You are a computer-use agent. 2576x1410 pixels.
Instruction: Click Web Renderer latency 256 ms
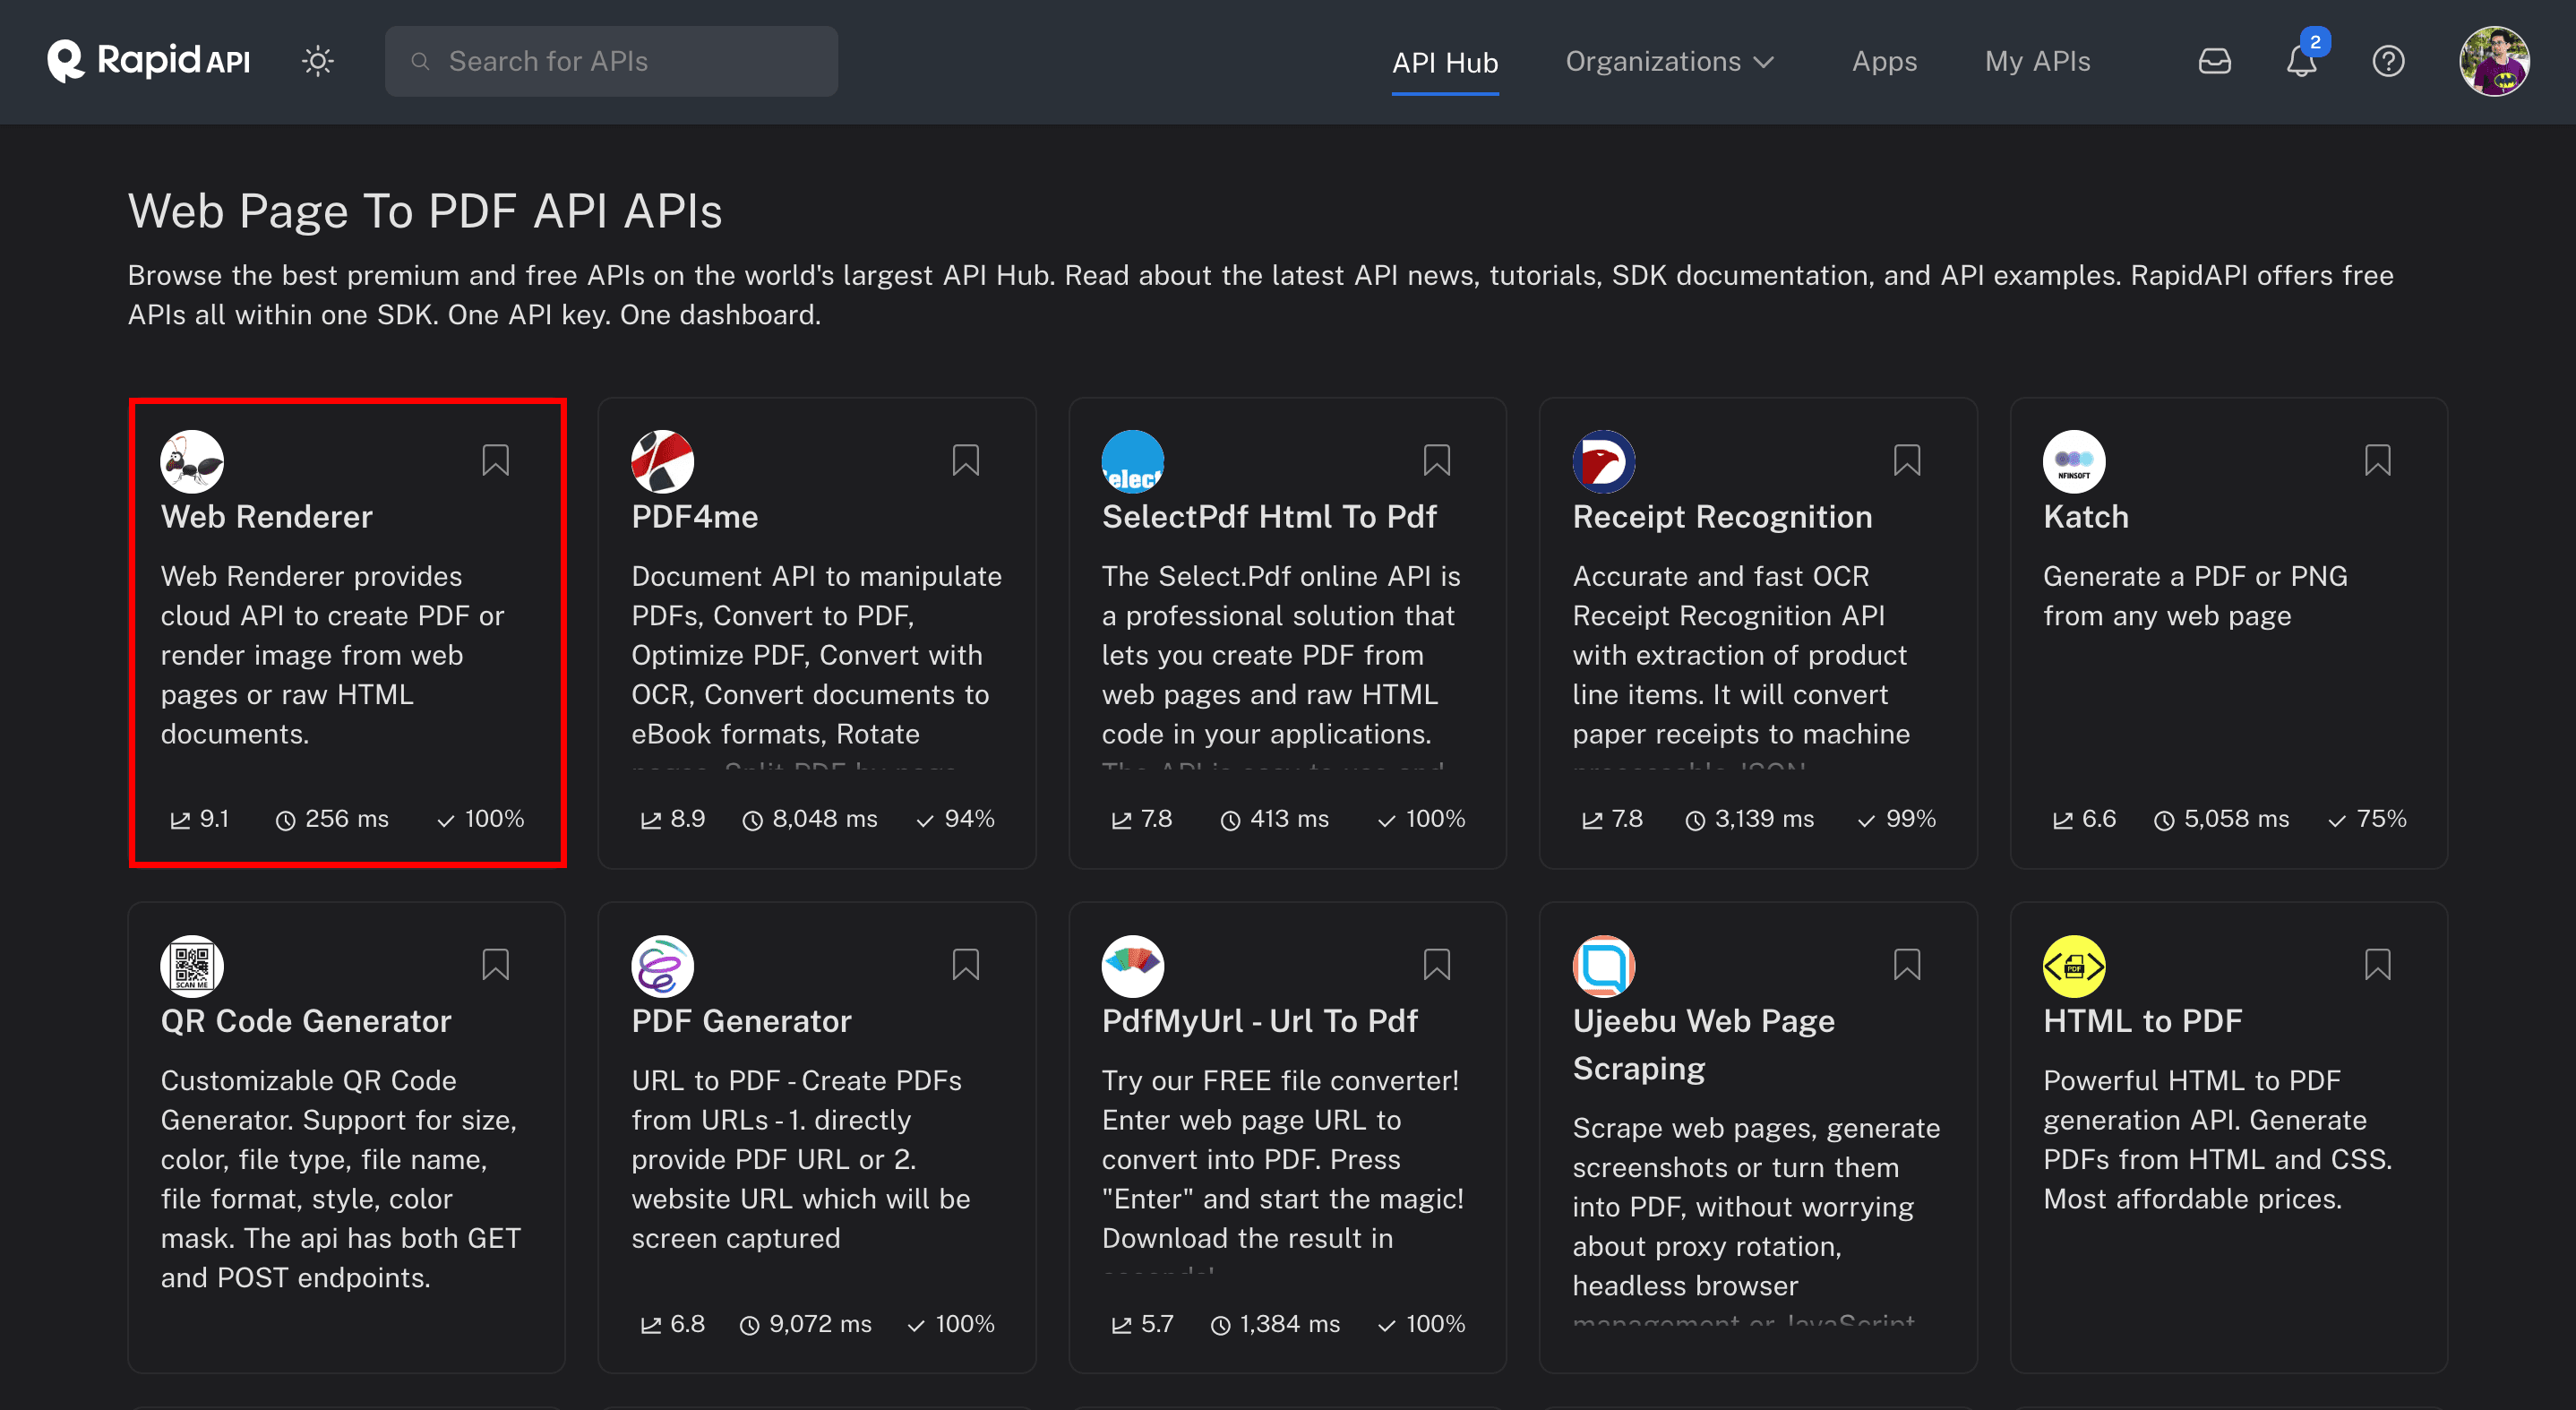click(x=331, y=819)
